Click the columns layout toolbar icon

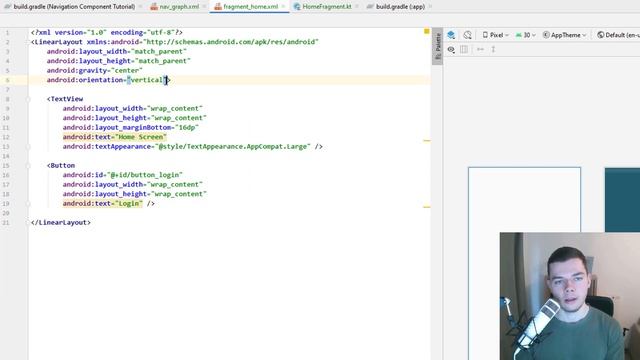click(x=464, y=49)
